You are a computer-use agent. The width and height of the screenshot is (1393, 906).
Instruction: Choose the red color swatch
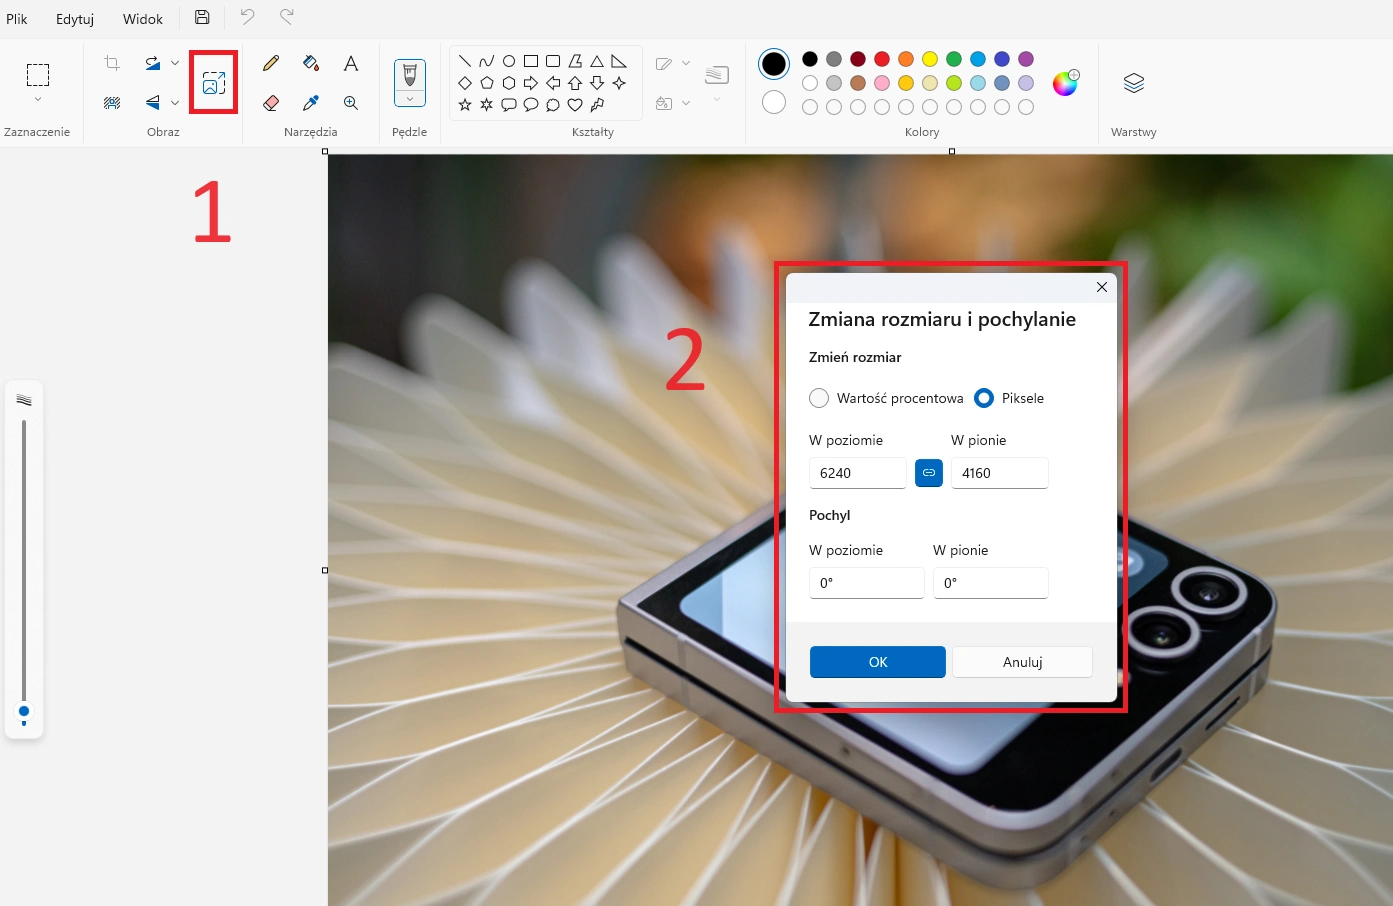point(882,59)
